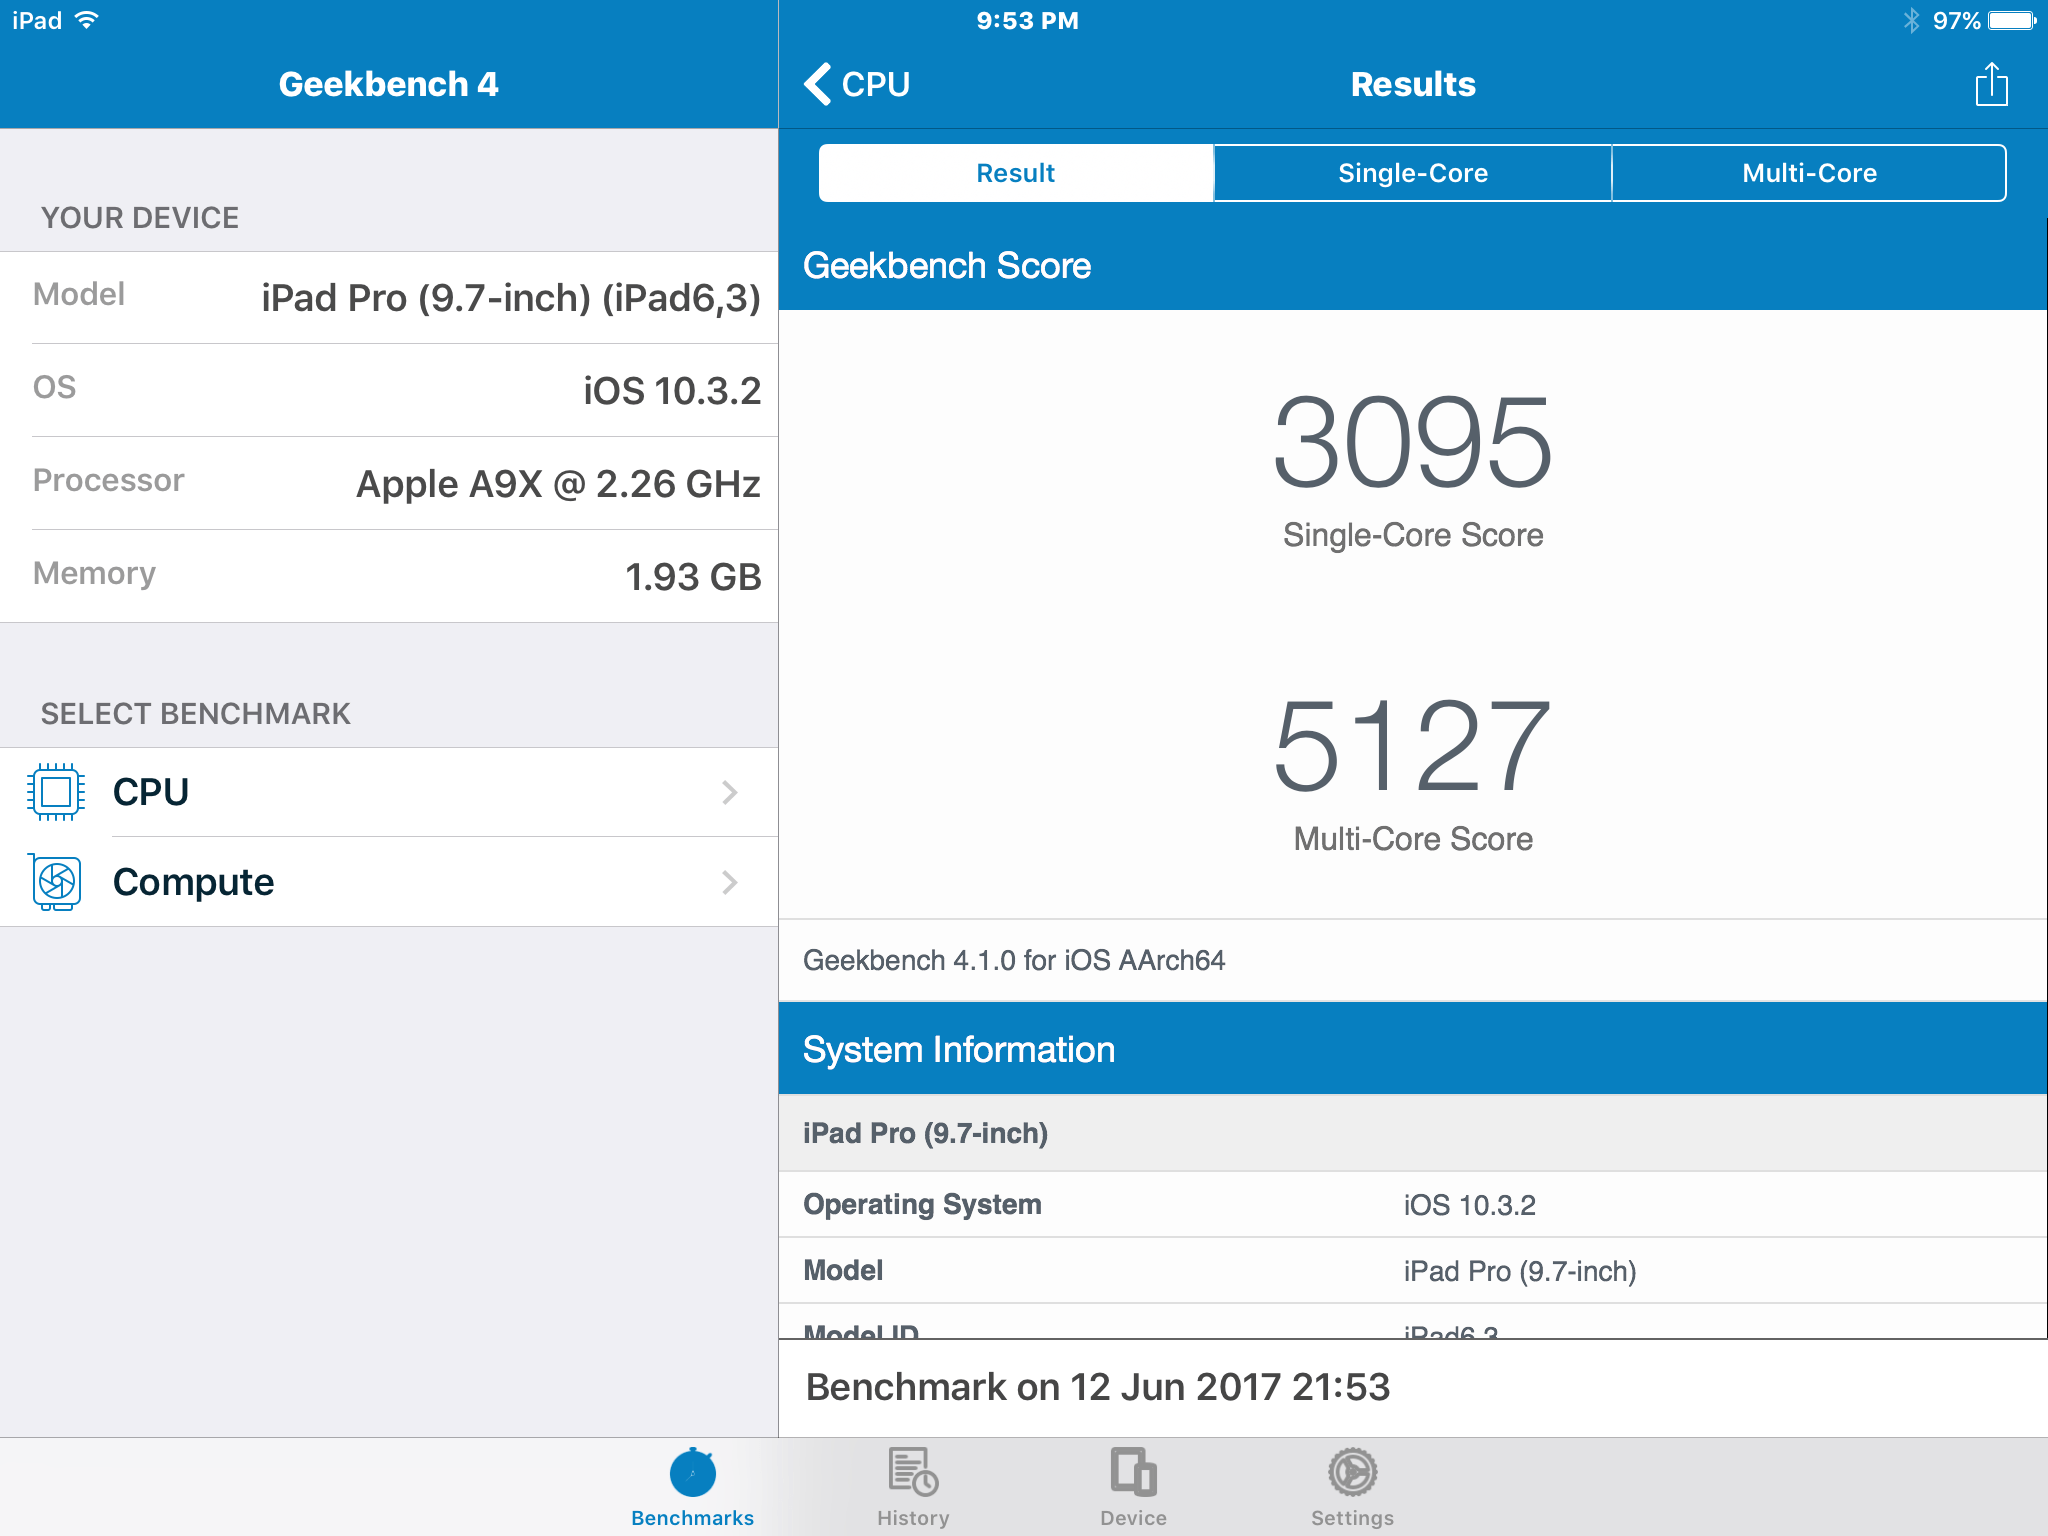Select the Benchmarks stopwatch tab
The image size is (2048, 1536).
click(692, 1473)
